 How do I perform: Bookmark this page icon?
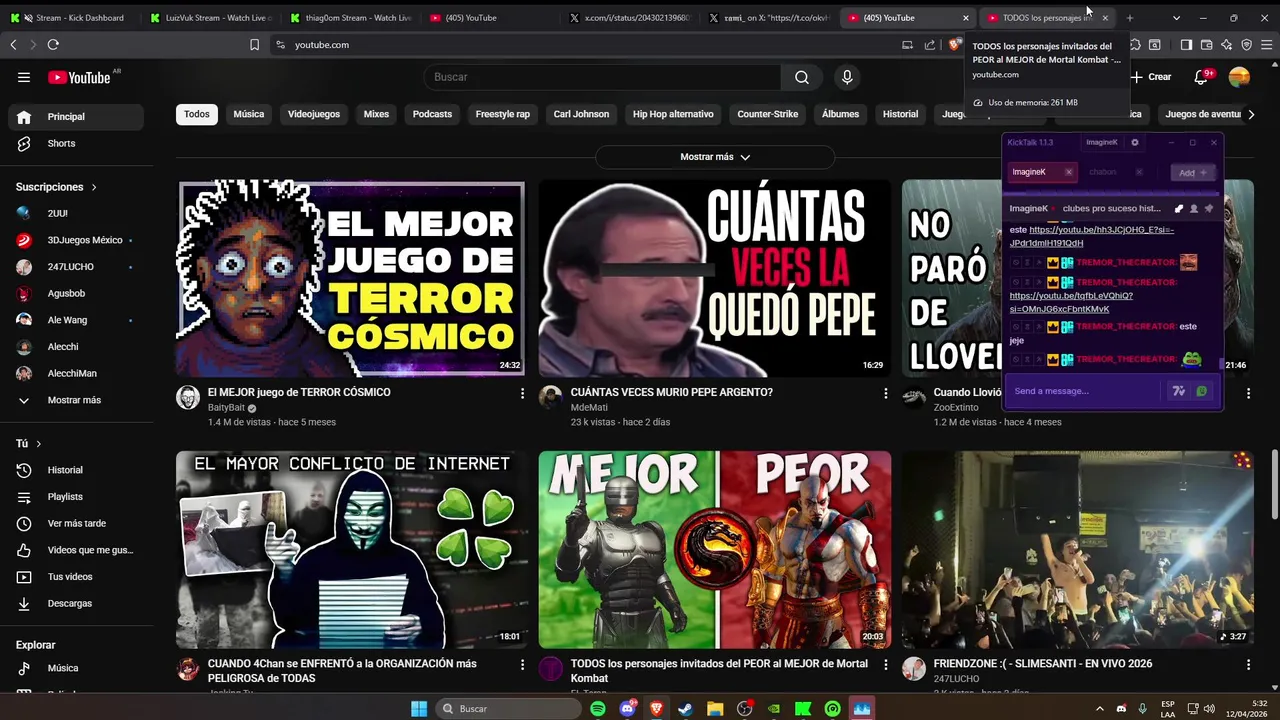[254, 45]
